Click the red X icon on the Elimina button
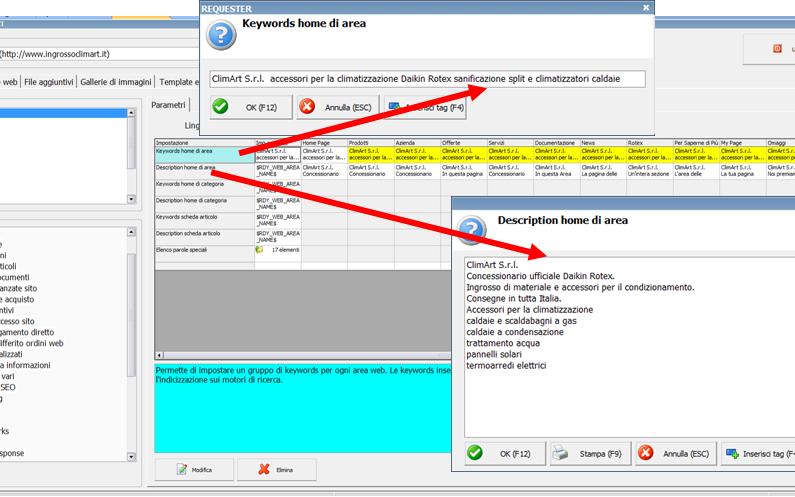This screenshot has height=497, width=795. 264,470
